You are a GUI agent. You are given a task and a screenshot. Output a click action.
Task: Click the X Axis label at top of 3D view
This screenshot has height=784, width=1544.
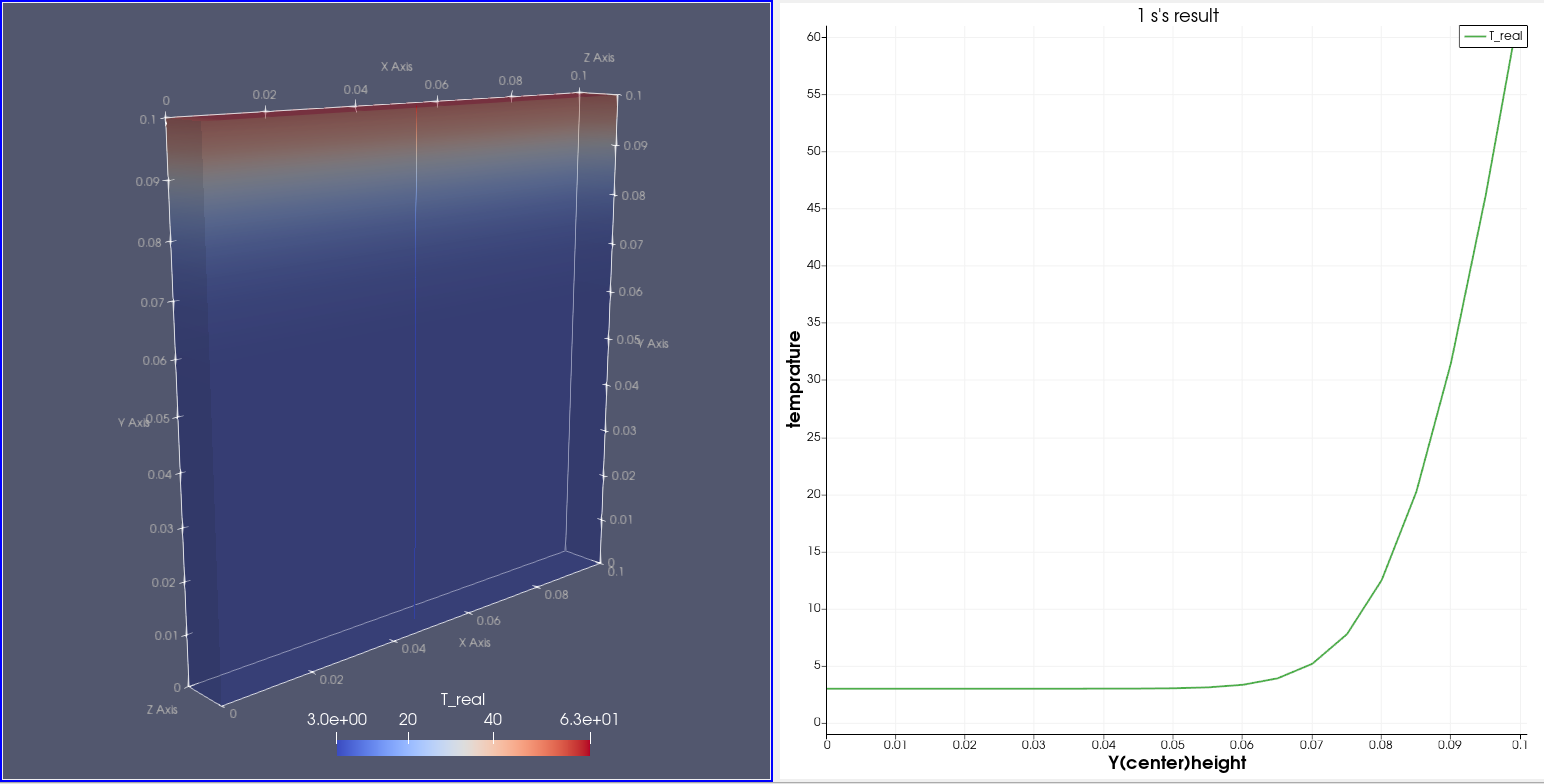coord(396,67)
